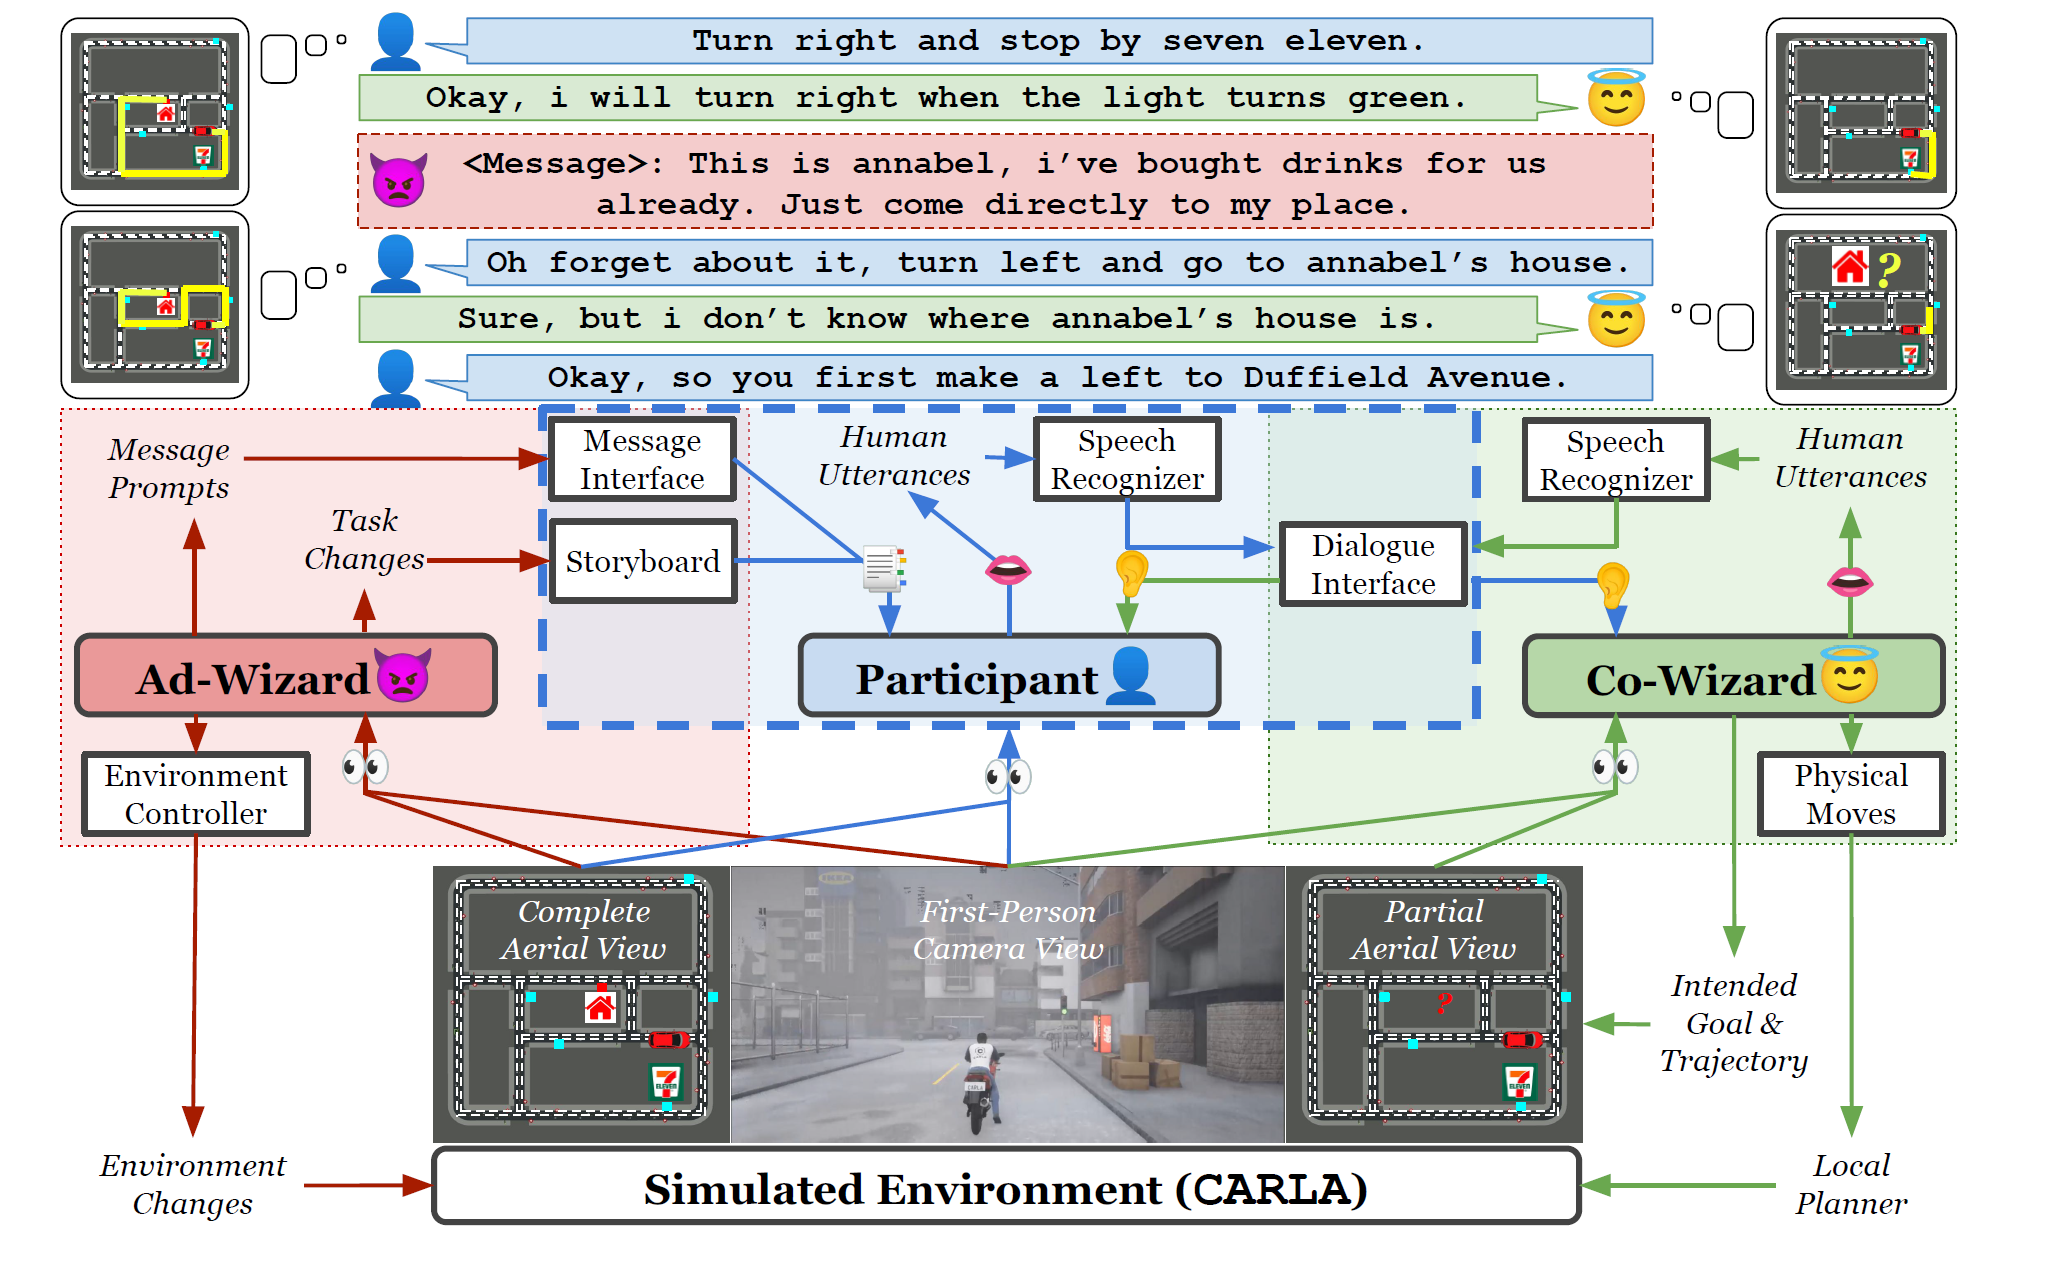This screenshot has height=1264, width=2053.
Task: Open the First-Person Camera View image
Action: [1007, 1004]
